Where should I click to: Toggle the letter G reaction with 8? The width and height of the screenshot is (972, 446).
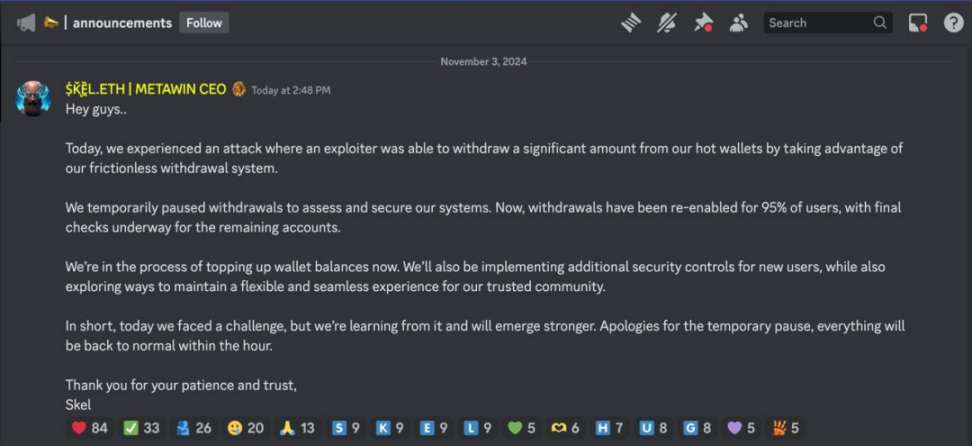click(697, 427)
